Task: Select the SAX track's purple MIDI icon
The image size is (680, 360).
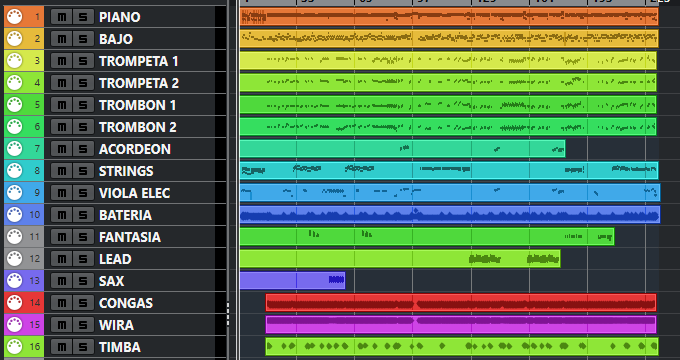Action: (x=14, y=281)
